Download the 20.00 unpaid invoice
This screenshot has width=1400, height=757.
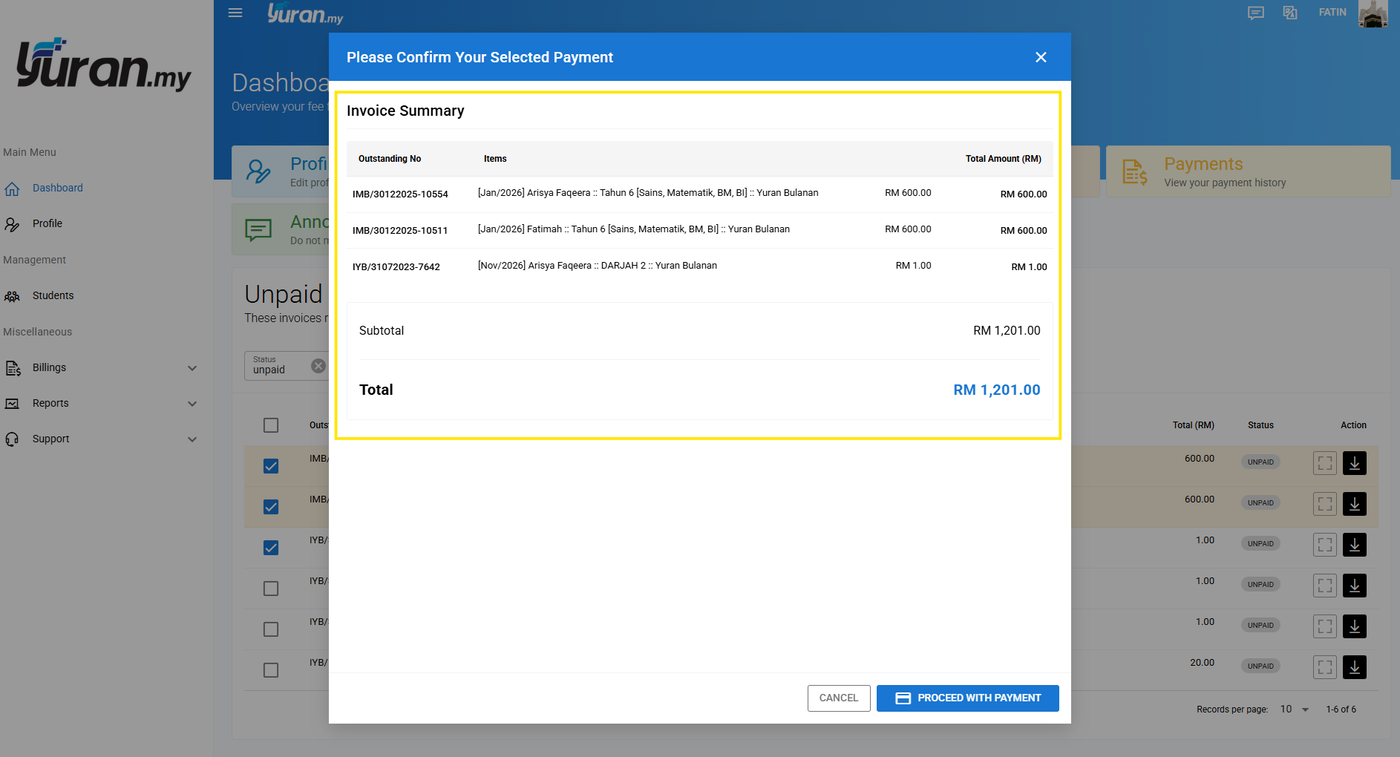tap(1354, 666)
